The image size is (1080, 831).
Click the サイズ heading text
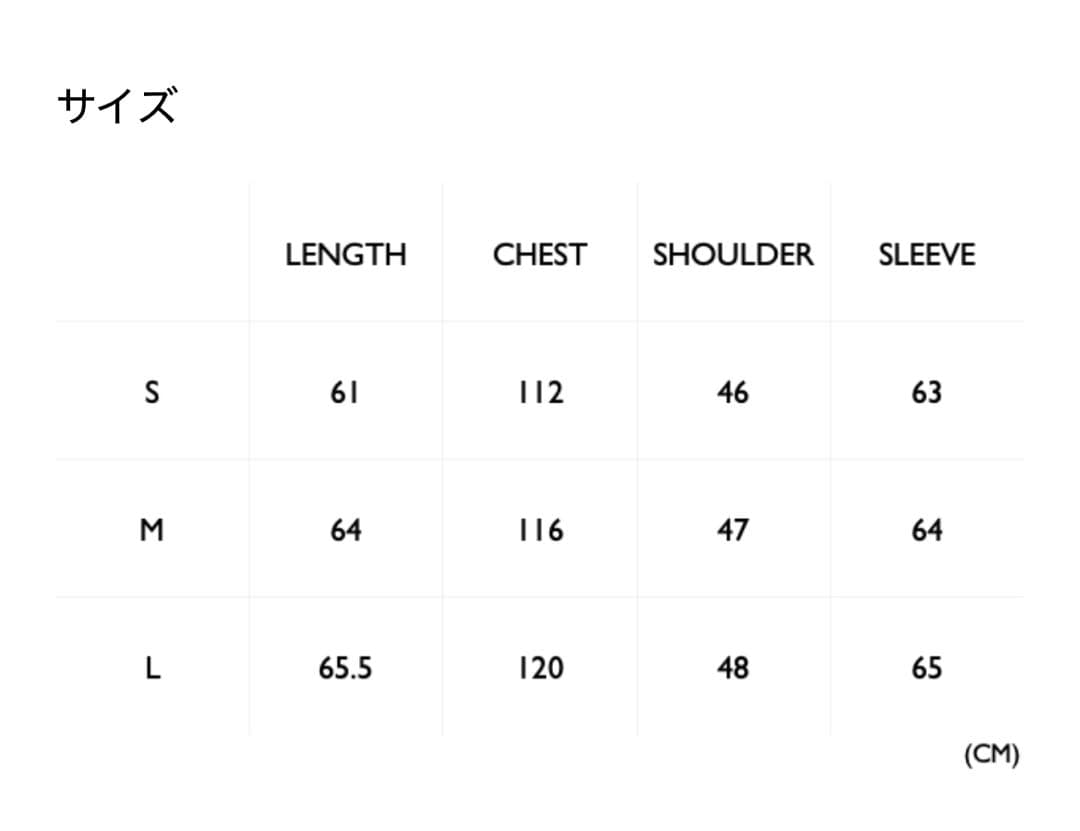tap(117, 105)
